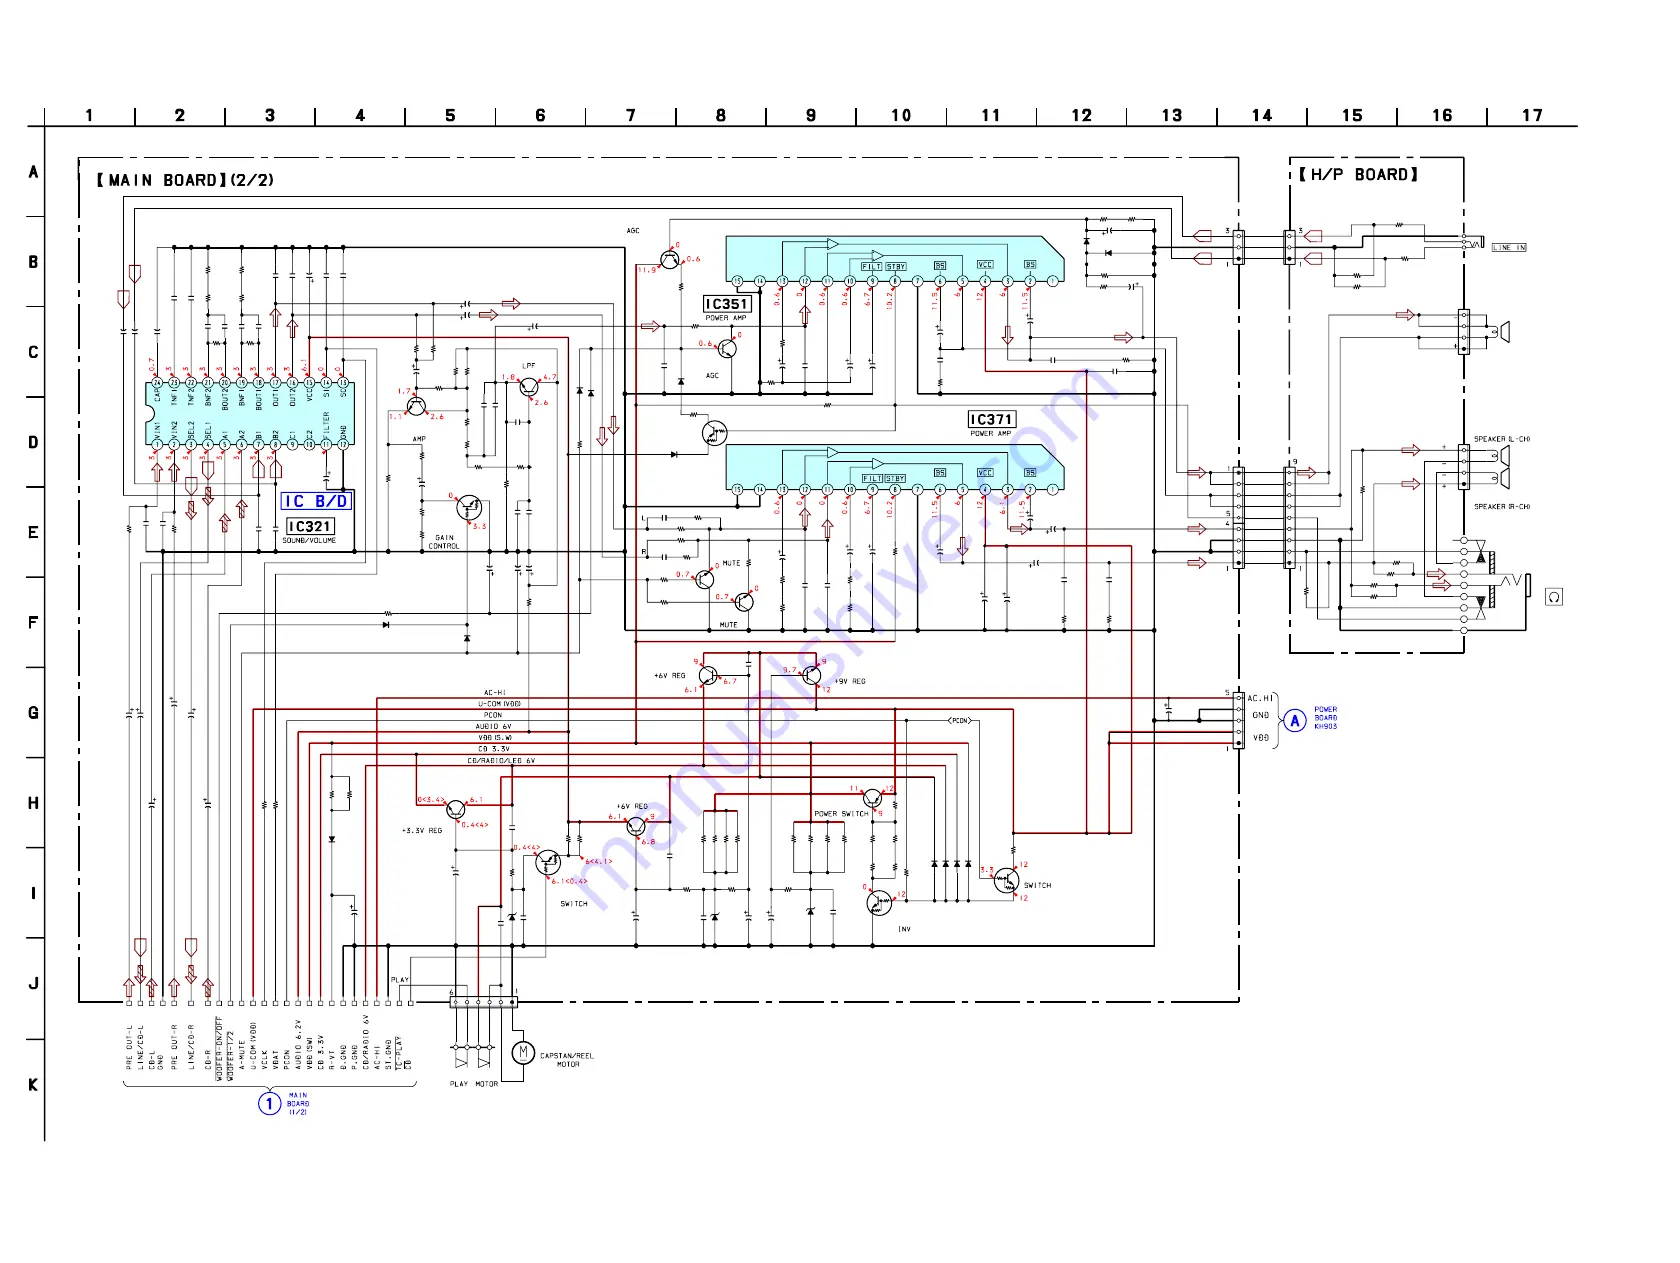Click column header 9 on the grid
The image size is (1680, 1263).
pyautogui.click(x=810, y=116)
